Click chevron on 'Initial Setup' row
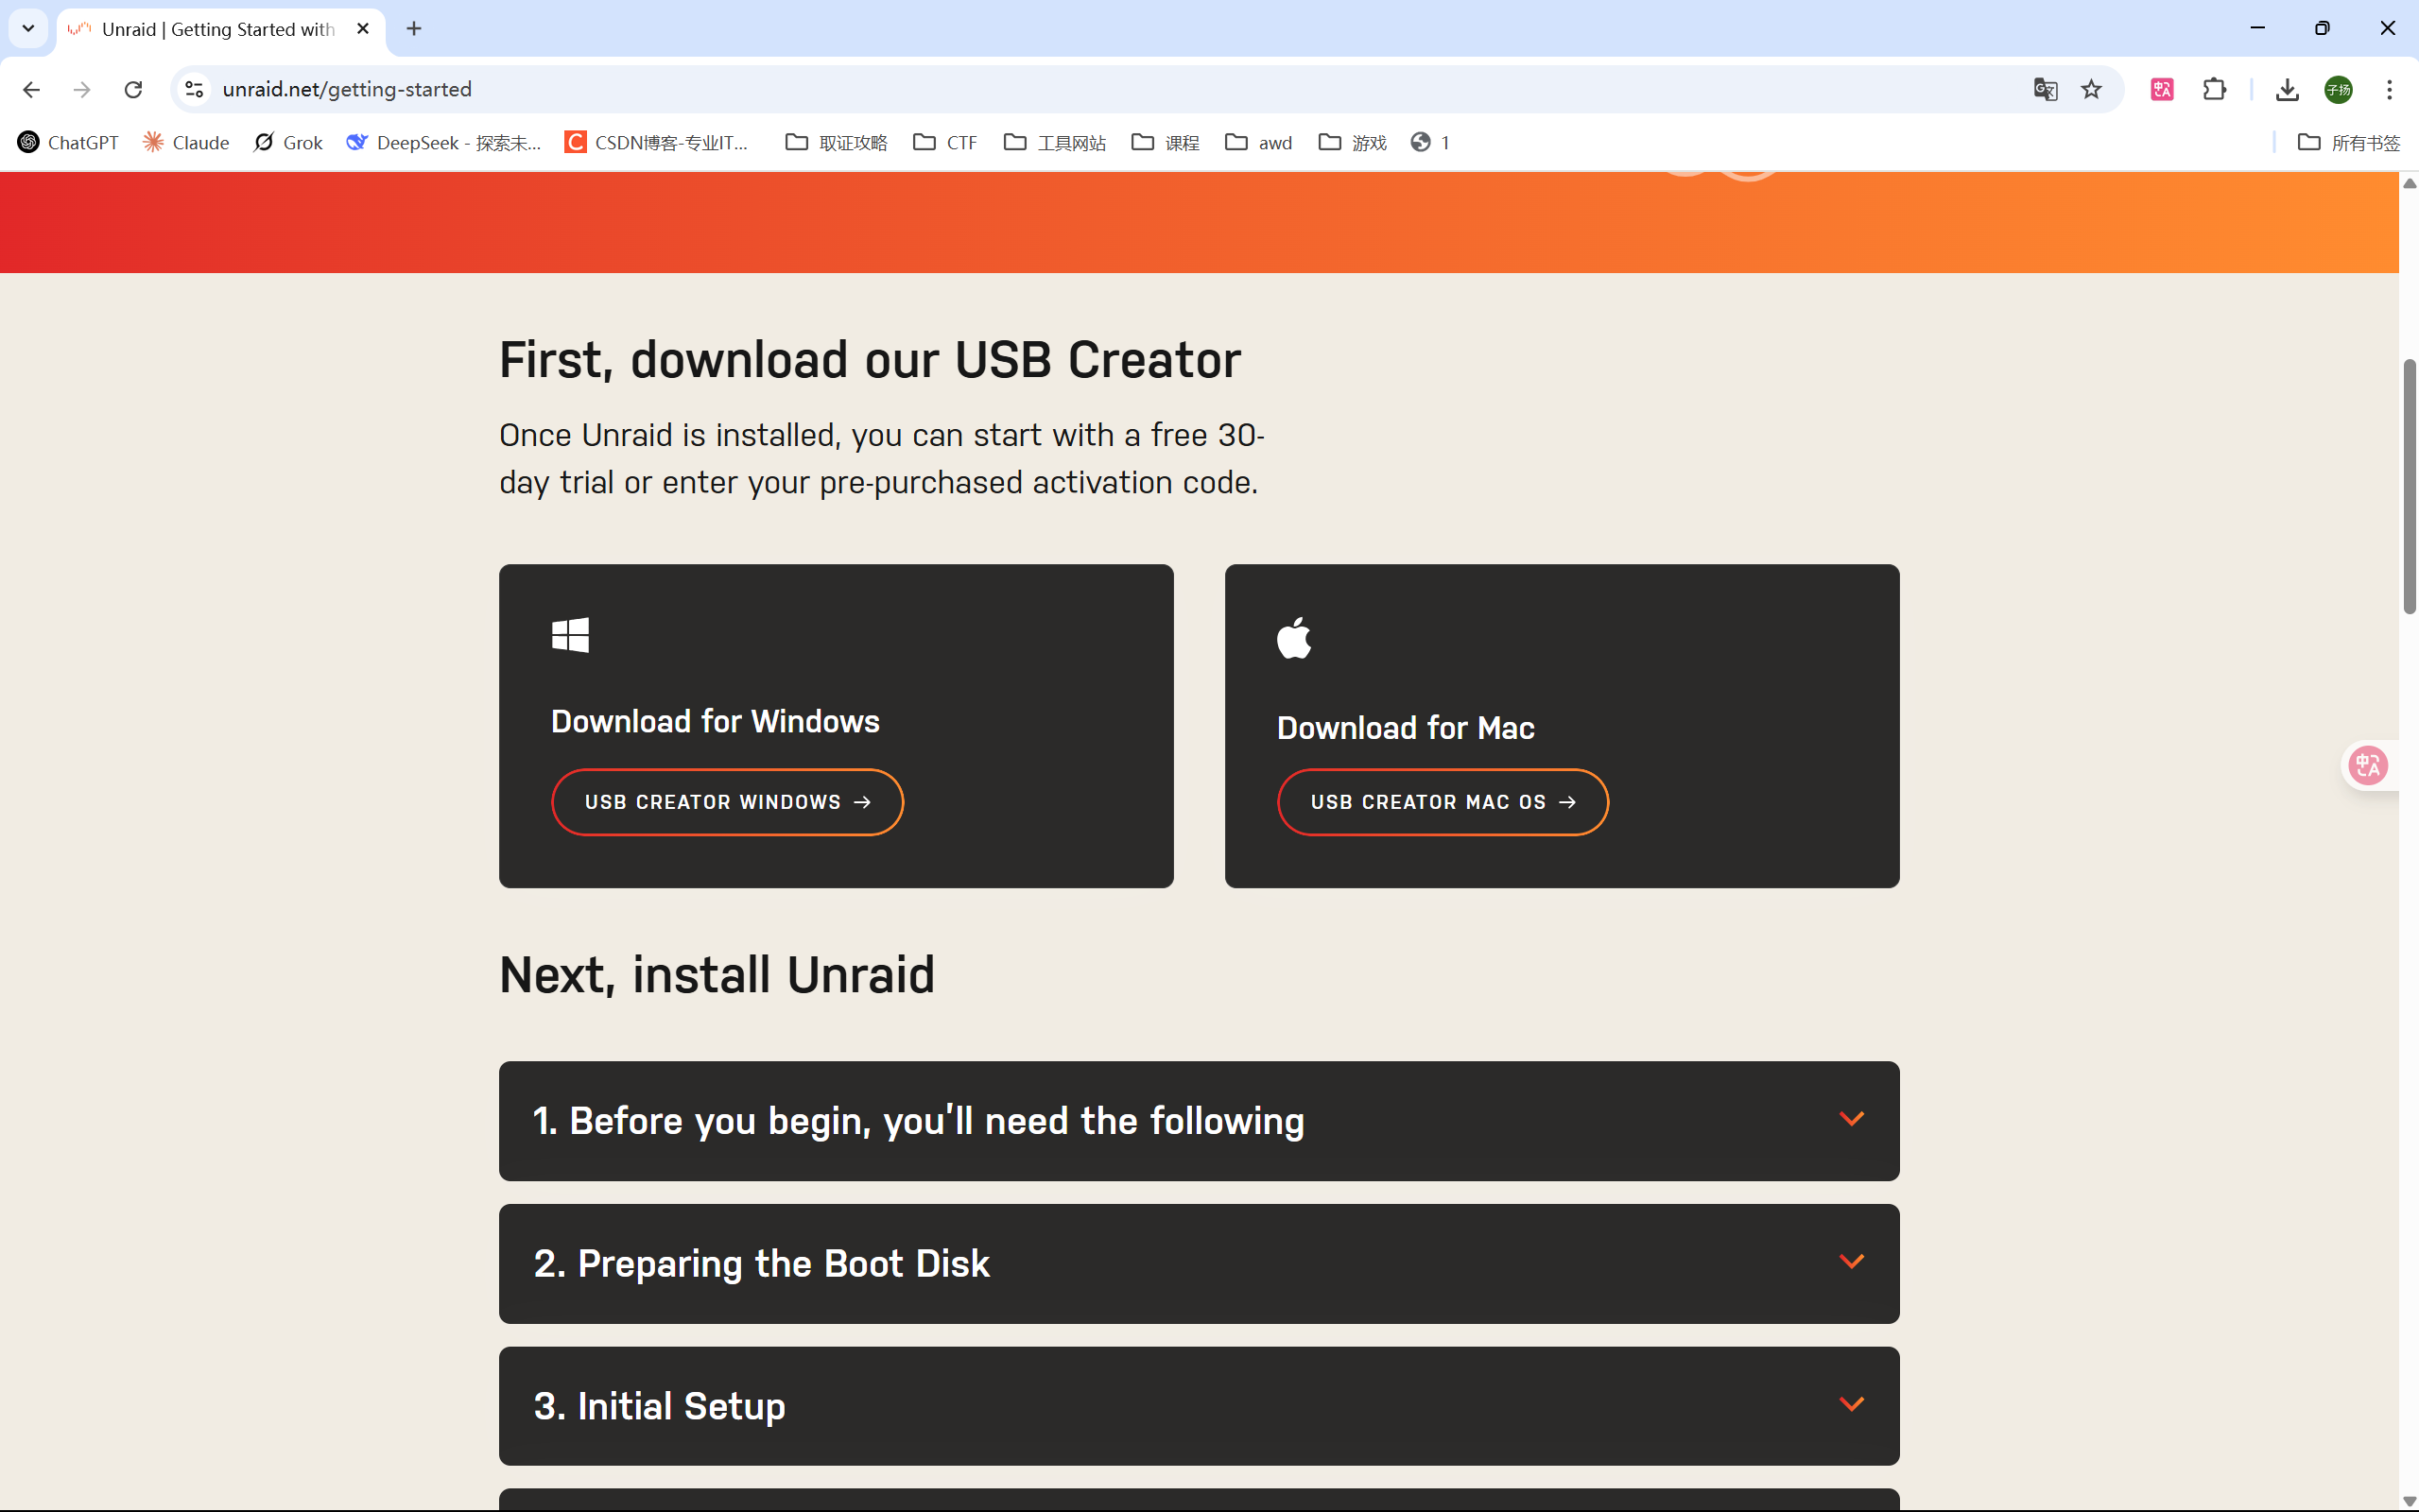This screenshot has height=1512, width=2419. tap(1852, 1404)
